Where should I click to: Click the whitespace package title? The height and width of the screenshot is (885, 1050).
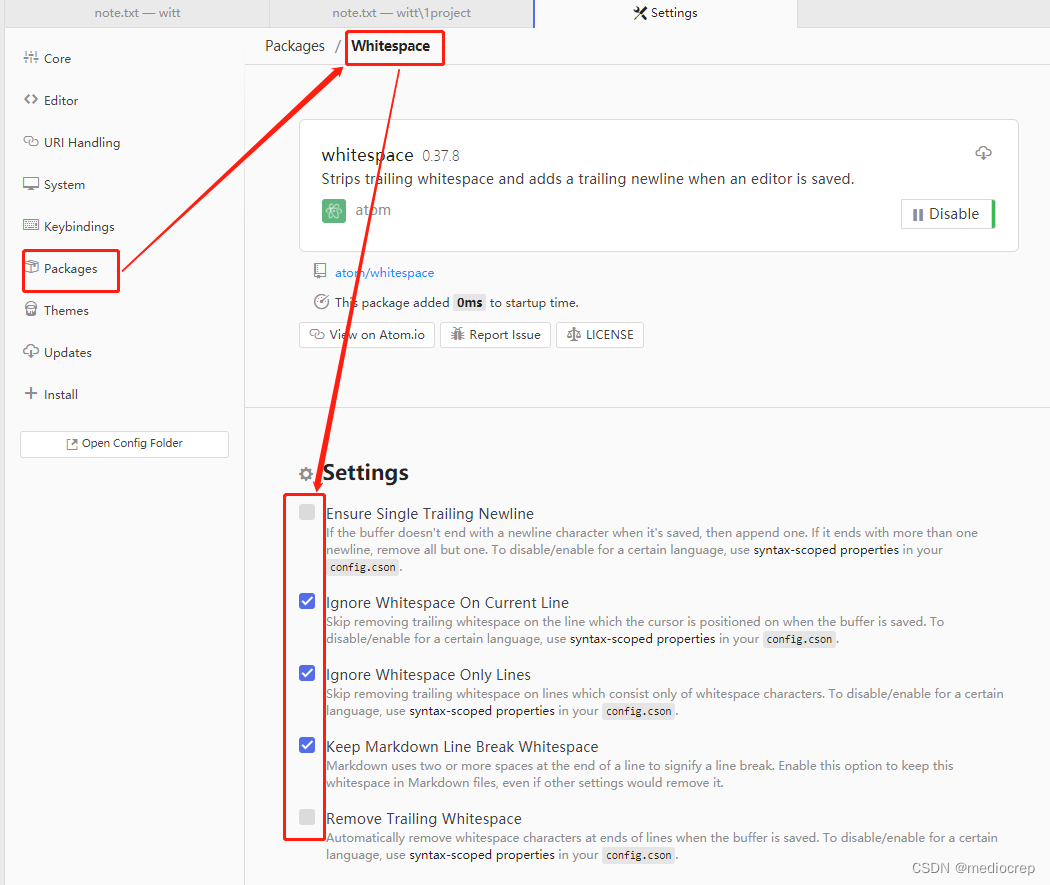click(x=367, y=155)
